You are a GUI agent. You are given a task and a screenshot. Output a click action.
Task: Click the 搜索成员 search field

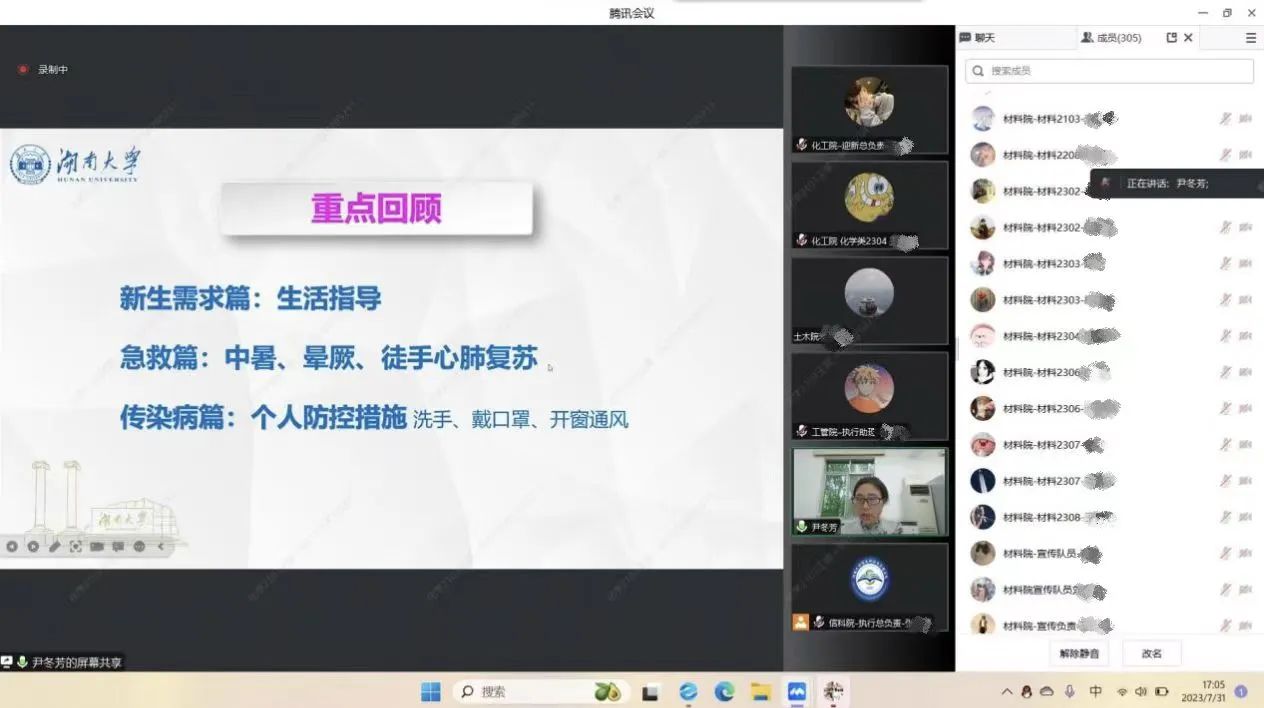[x=1110, y=71]
